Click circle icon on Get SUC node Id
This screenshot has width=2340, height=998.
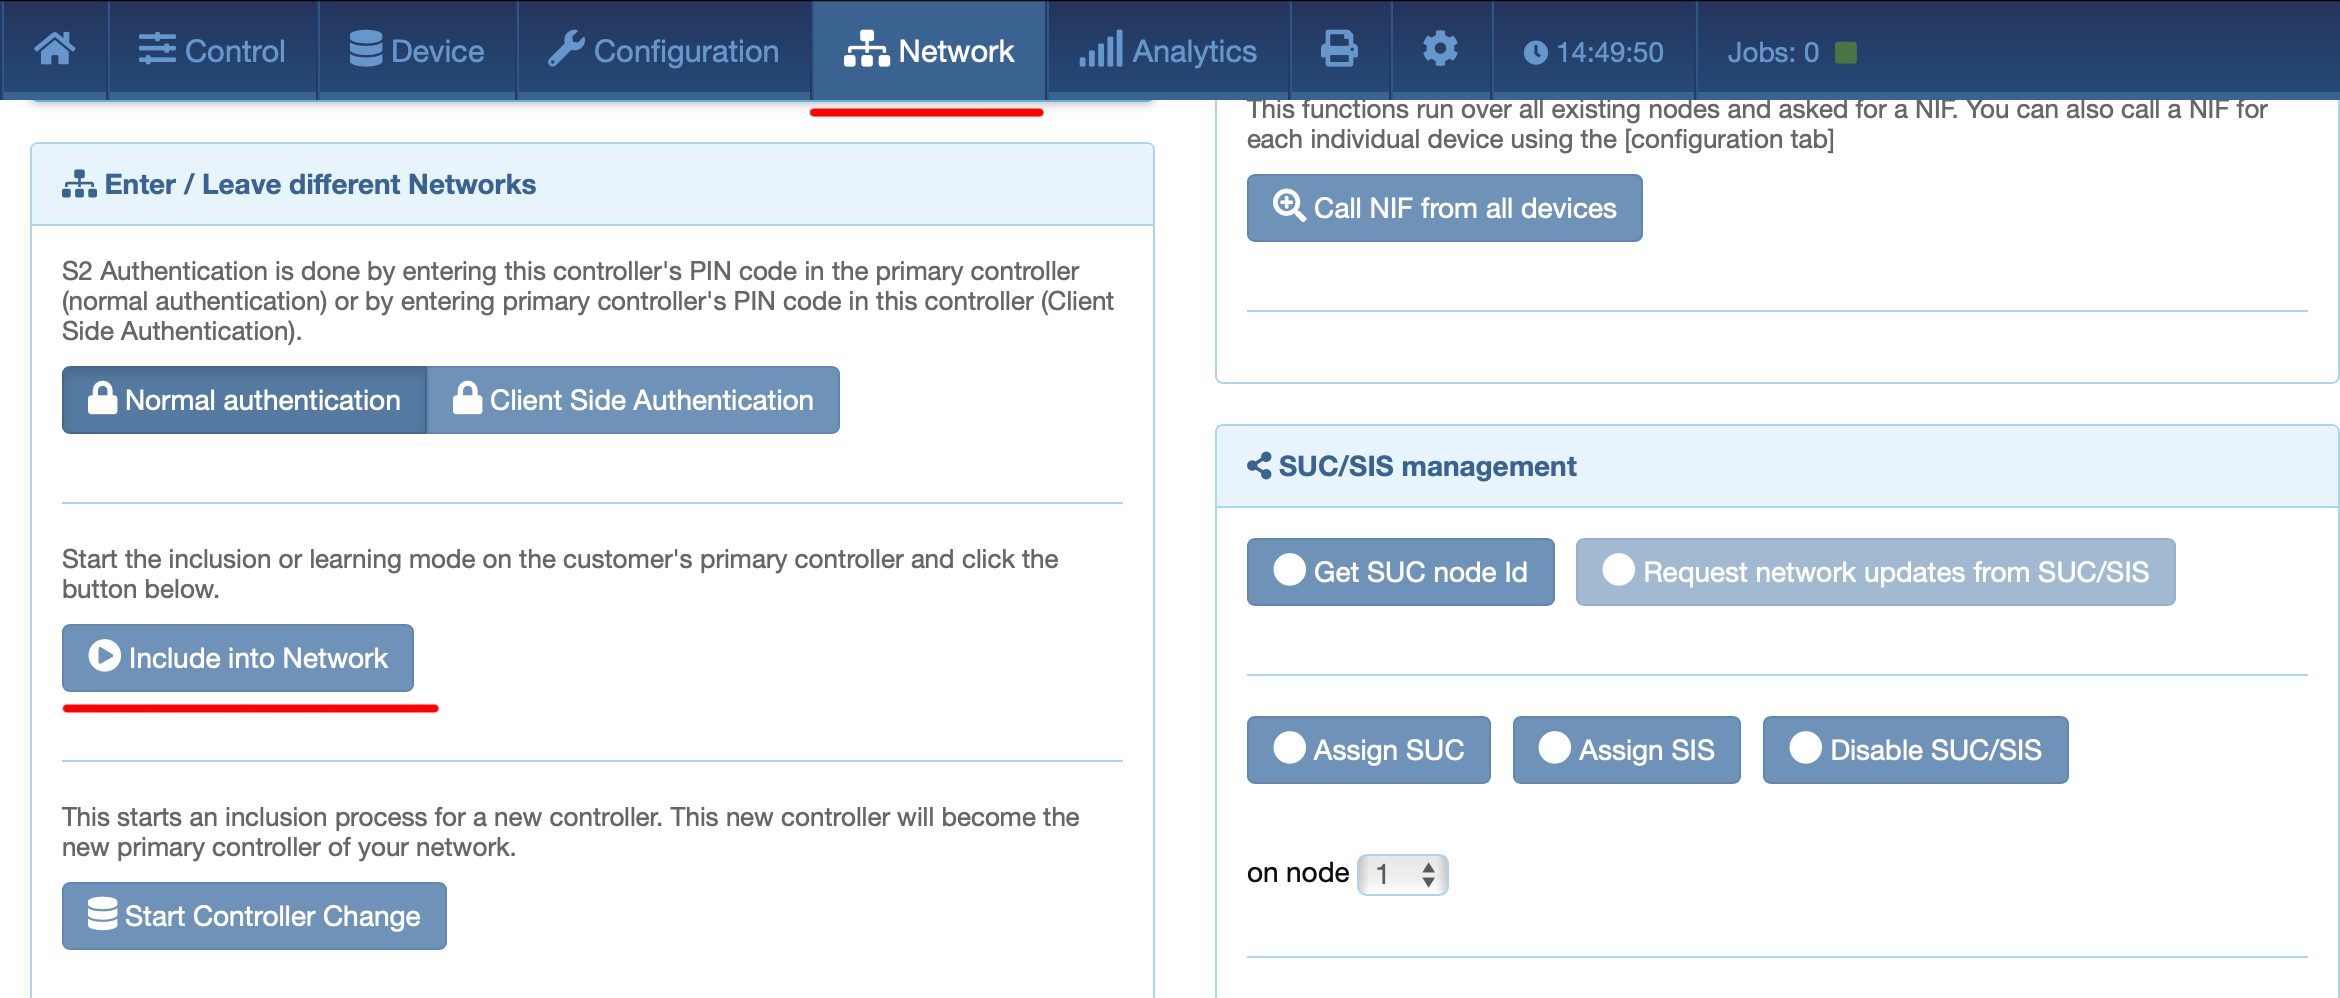(1289, 569)
